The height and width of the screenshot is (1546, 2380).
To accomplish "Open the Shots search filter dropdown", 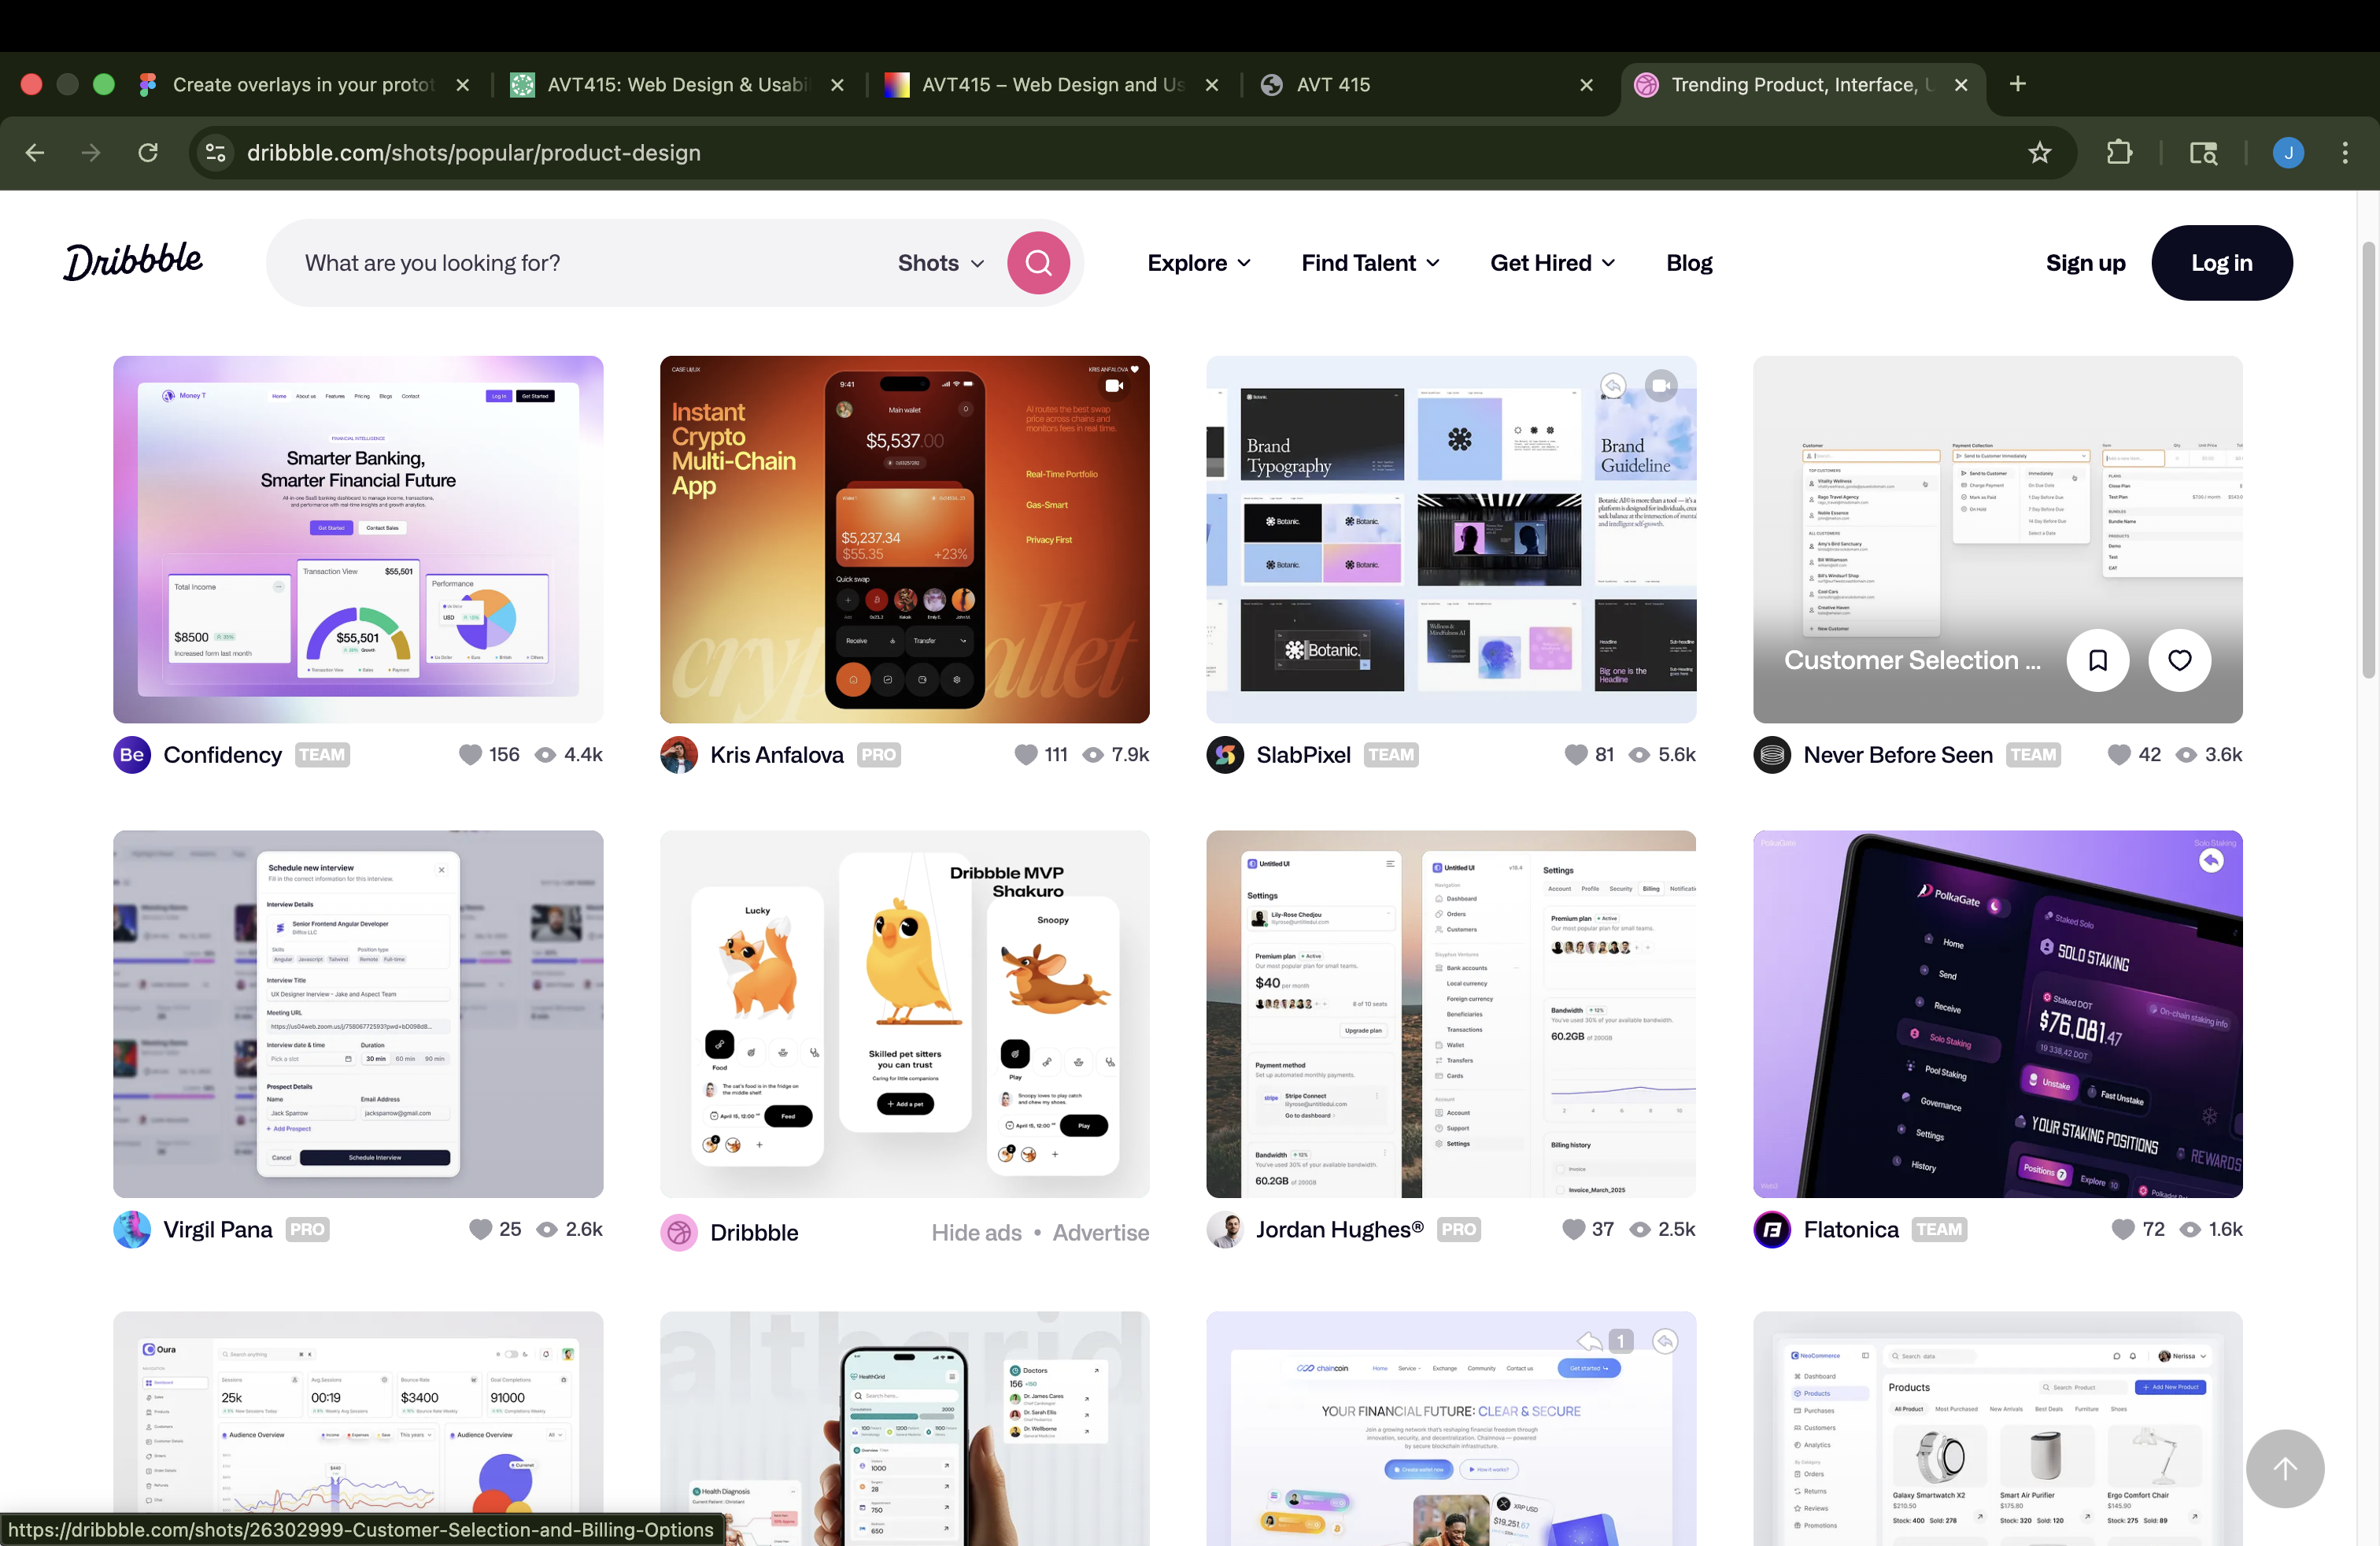I will click(x=940, y=263).
